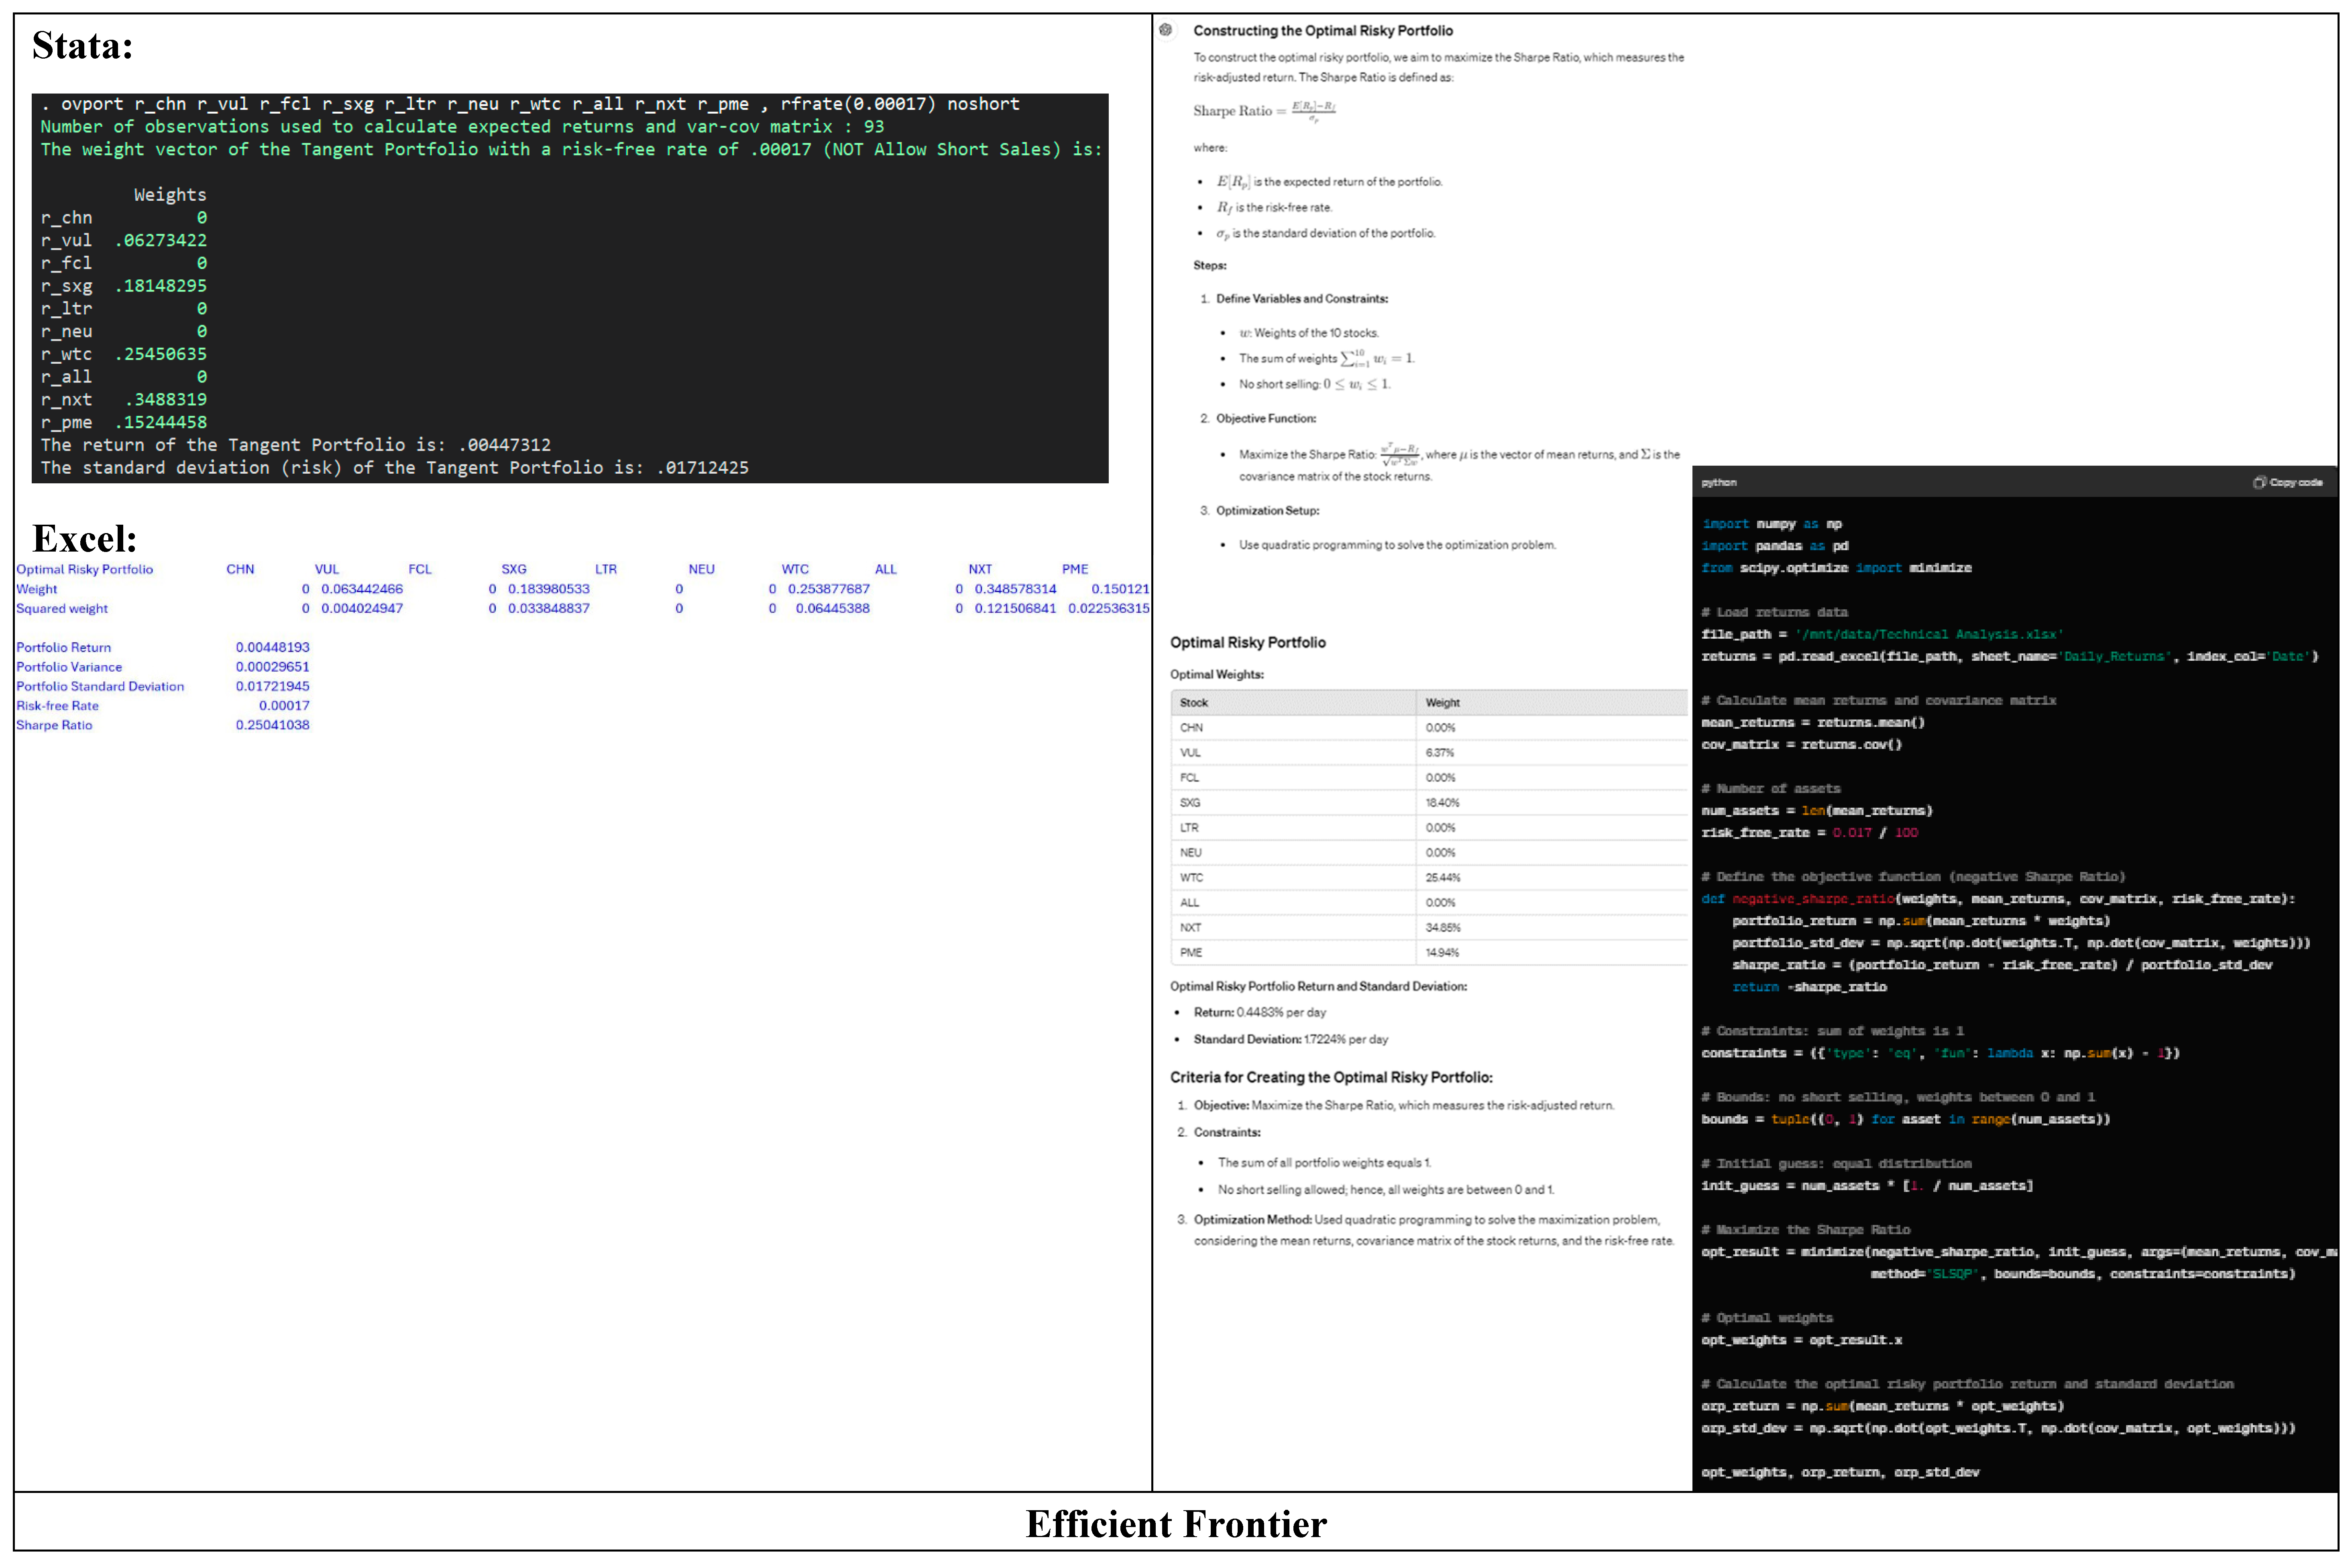Click the Efficient Frontier caption
Viewport: 2352px width, 1568px height.
point(1175,1524)
